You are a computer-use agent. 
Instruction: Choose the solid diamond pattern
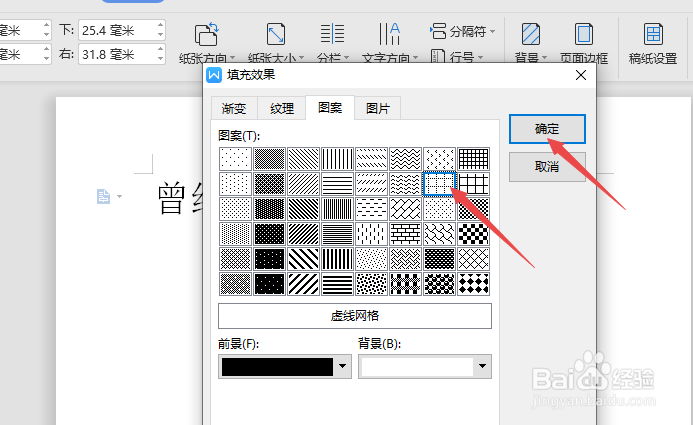(473, 284)
